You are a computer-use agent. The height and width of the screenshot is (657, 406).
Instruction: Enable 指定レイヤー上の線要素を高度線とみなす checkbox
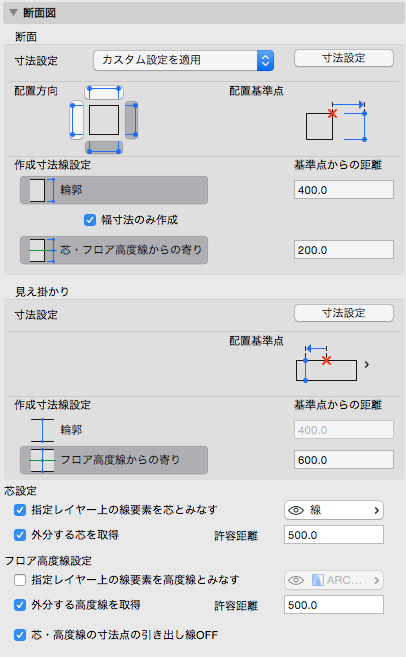pyautogui.click(x=20, y=580)
